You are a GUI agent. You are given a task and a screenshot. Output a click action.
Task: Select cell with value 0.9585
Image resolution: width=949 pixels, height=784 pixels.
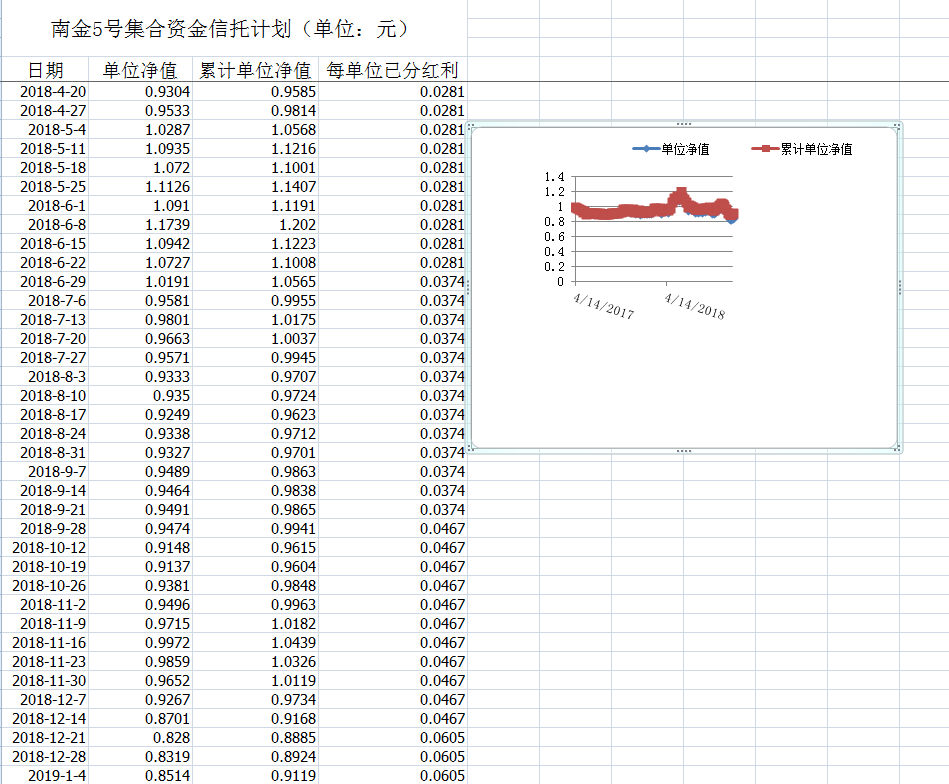click(x=255, y=91)
